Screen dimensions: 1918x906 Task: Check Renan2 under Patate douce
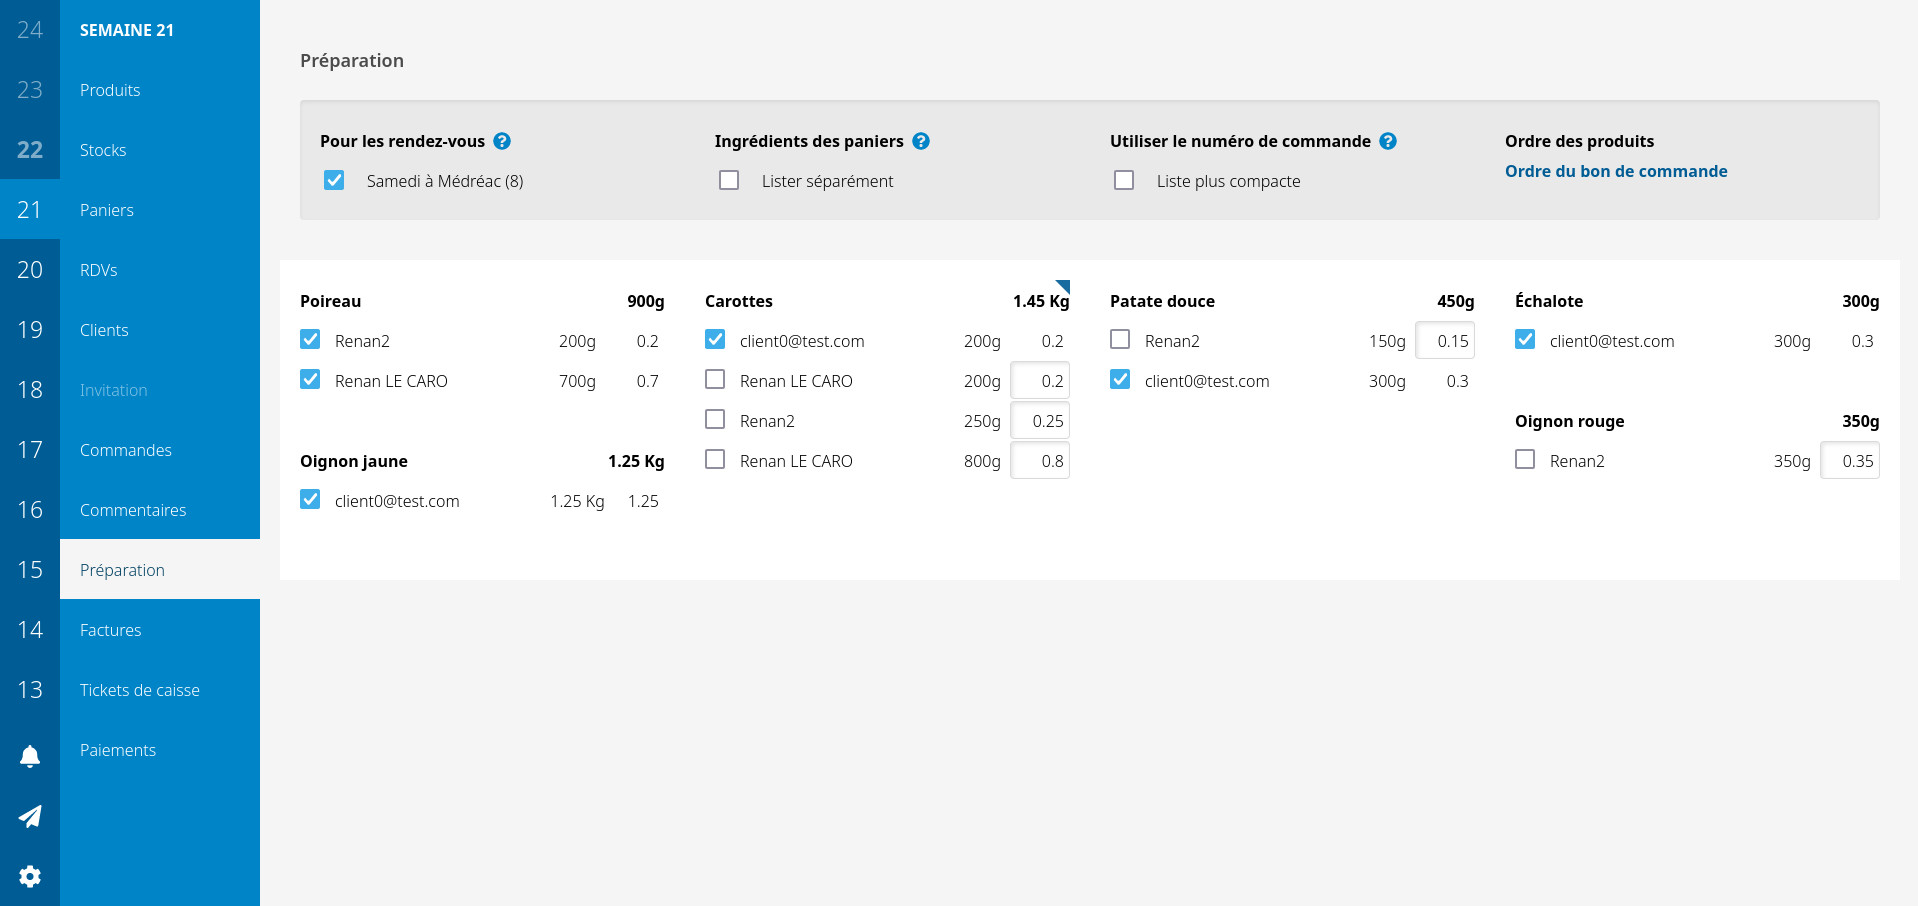1120,340
